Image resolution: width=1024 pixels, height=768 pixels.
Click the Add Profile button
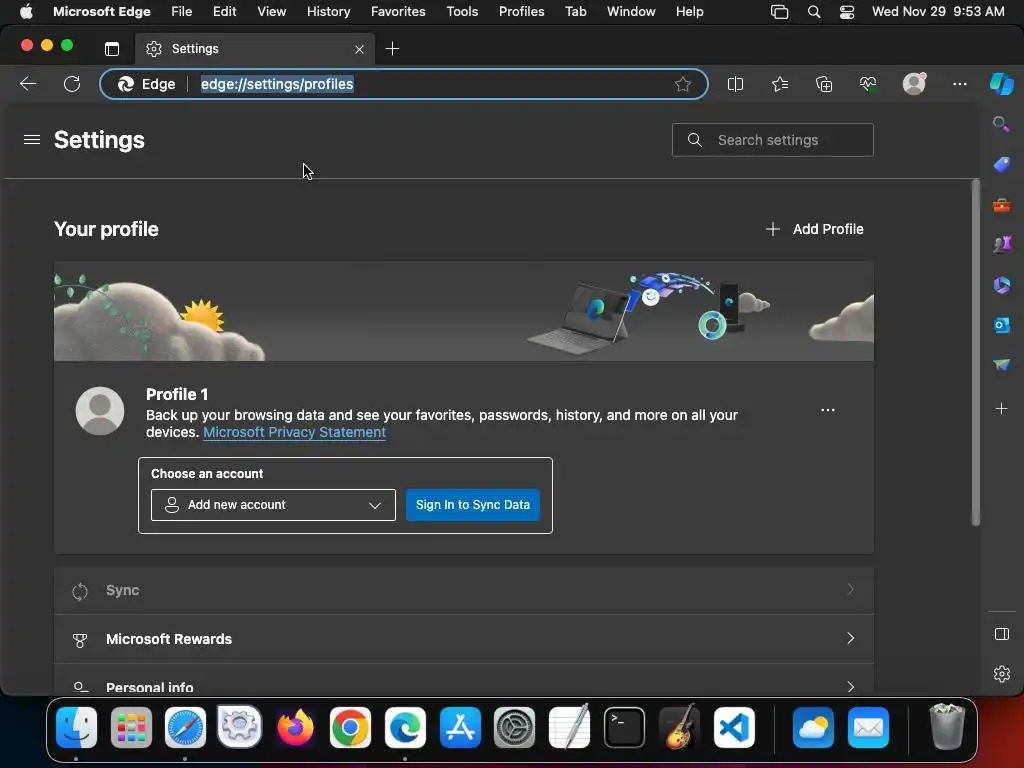[x=814, y=229]
